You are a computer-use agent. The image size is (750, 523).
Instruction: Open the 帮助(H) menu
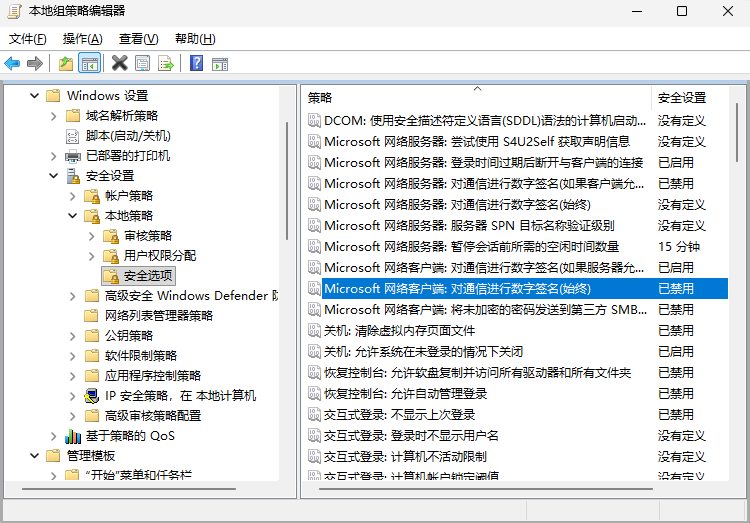tap(194, 39)
